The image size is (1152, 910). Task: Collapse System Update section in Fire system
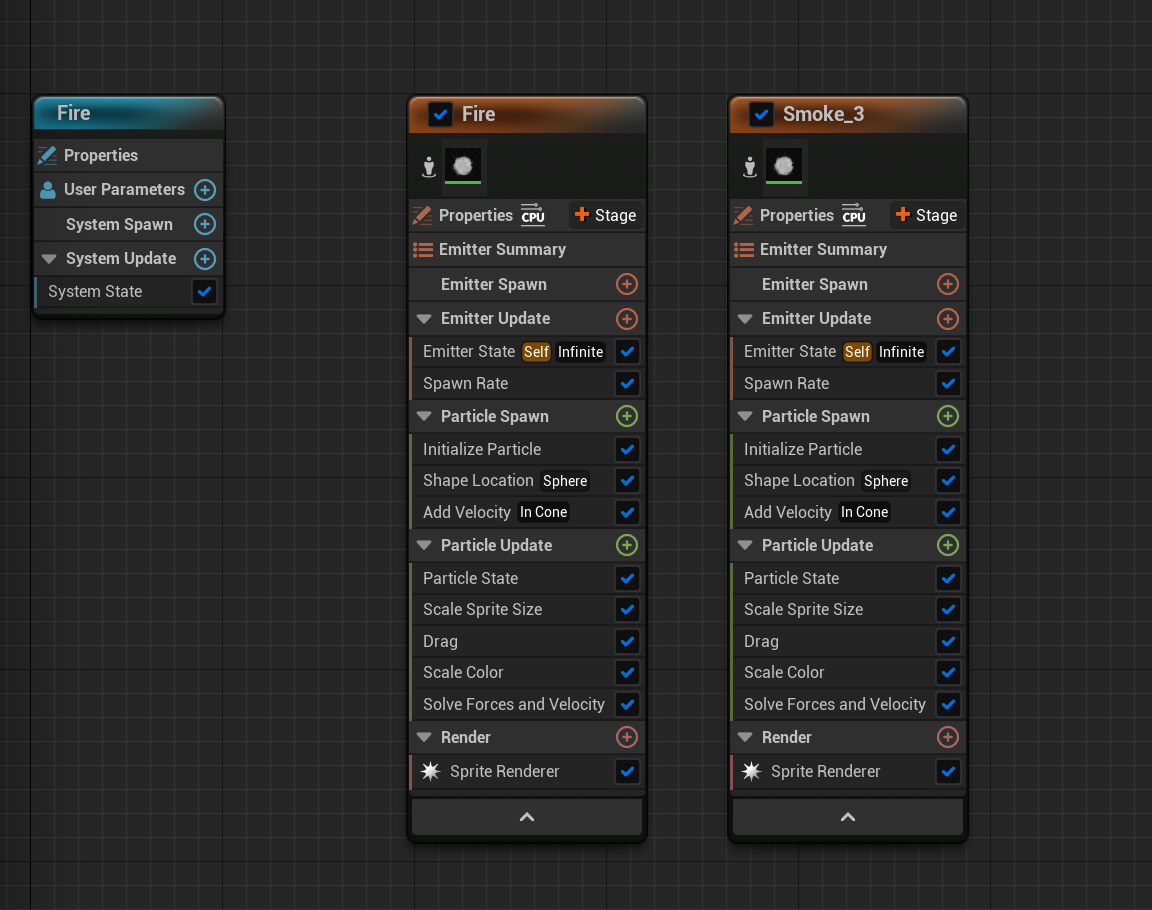49,258
